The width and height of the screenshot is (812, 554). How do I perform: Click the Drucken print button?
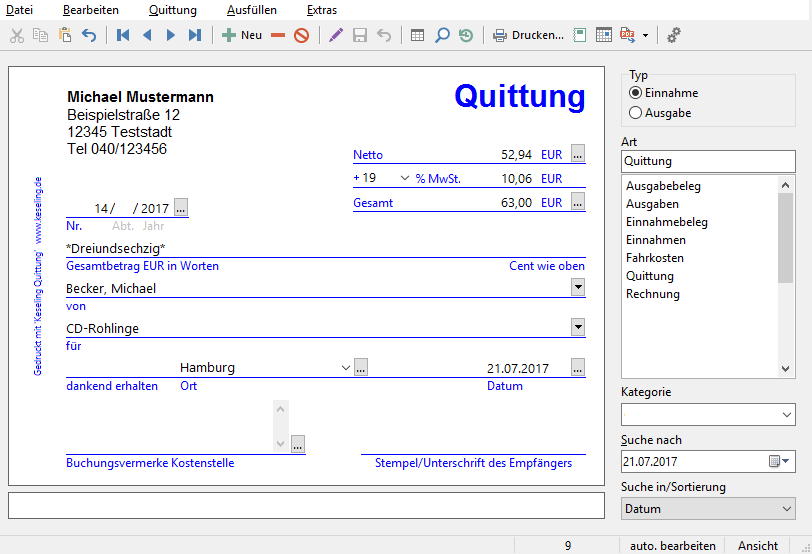528,35
